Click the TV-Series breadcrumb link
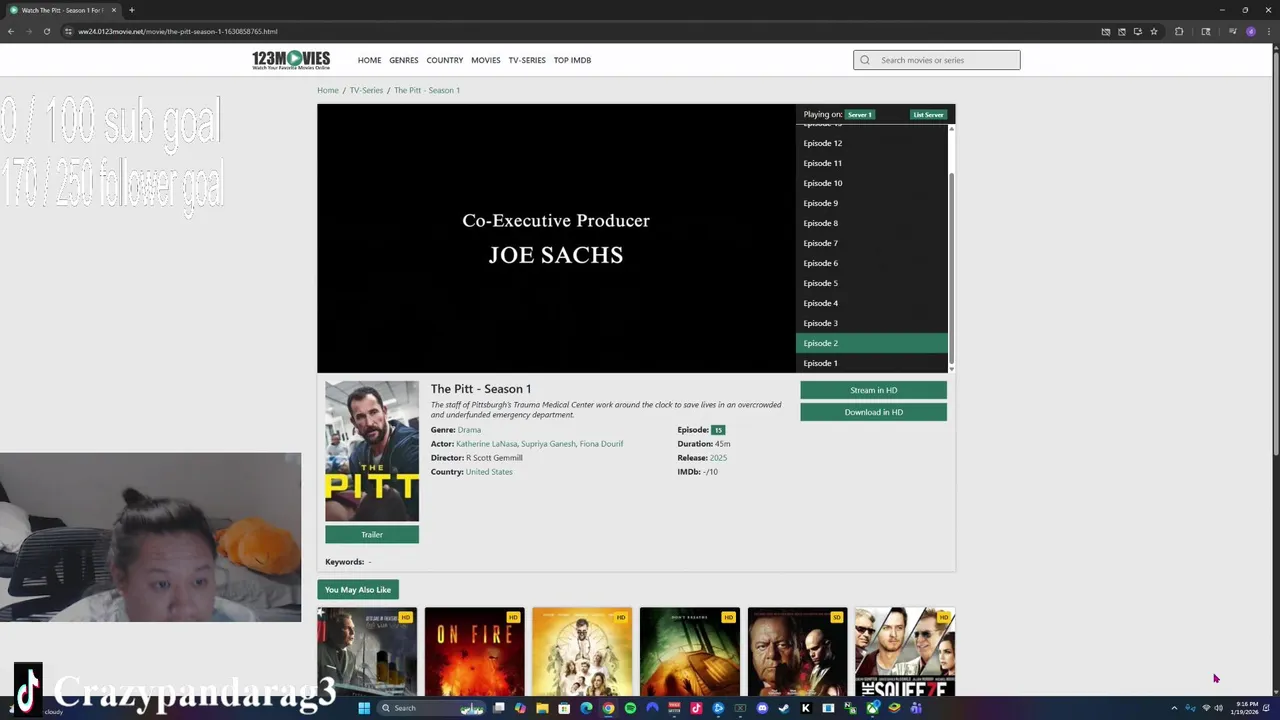Screen dimensions: 1280x720 pyautogui.click(x=366, y=90)
